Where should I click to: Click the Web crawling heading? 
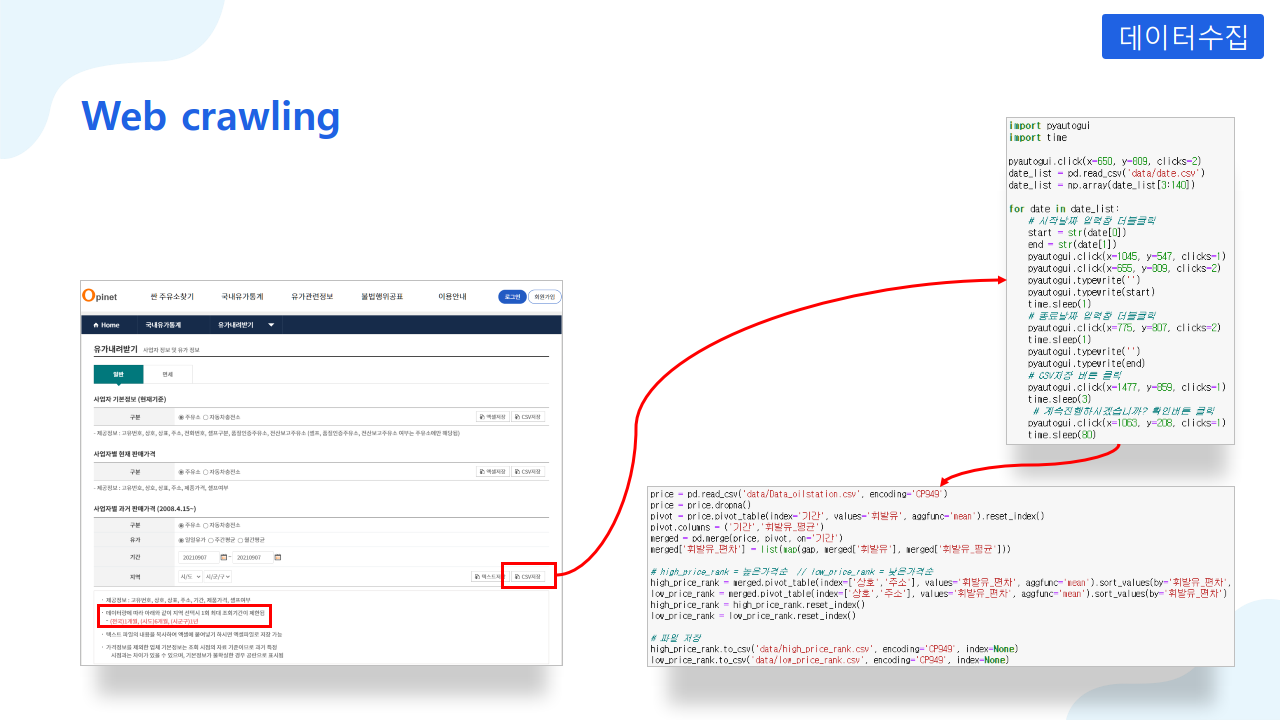pos(211,116)
